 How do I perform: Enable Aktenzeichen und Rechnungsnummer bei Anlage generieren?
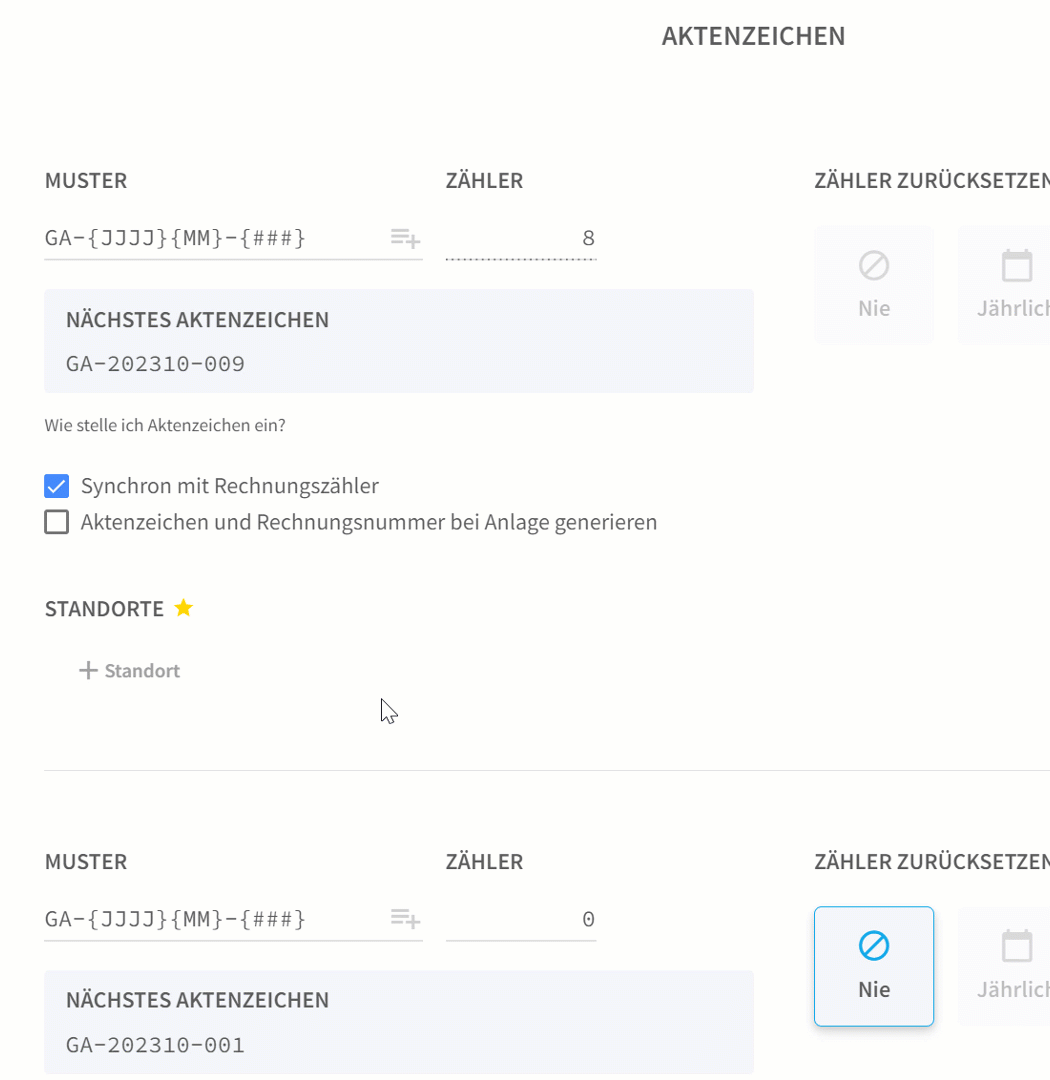(x=56, y=522)
